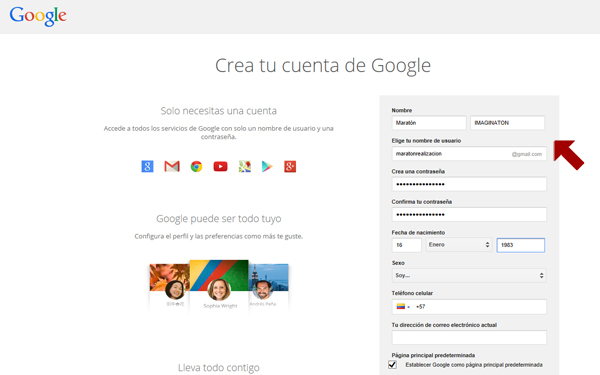Click the '@gmail.com' suffix text
The width and height of the screenshot is (600, 375).
tap(527, 154)
